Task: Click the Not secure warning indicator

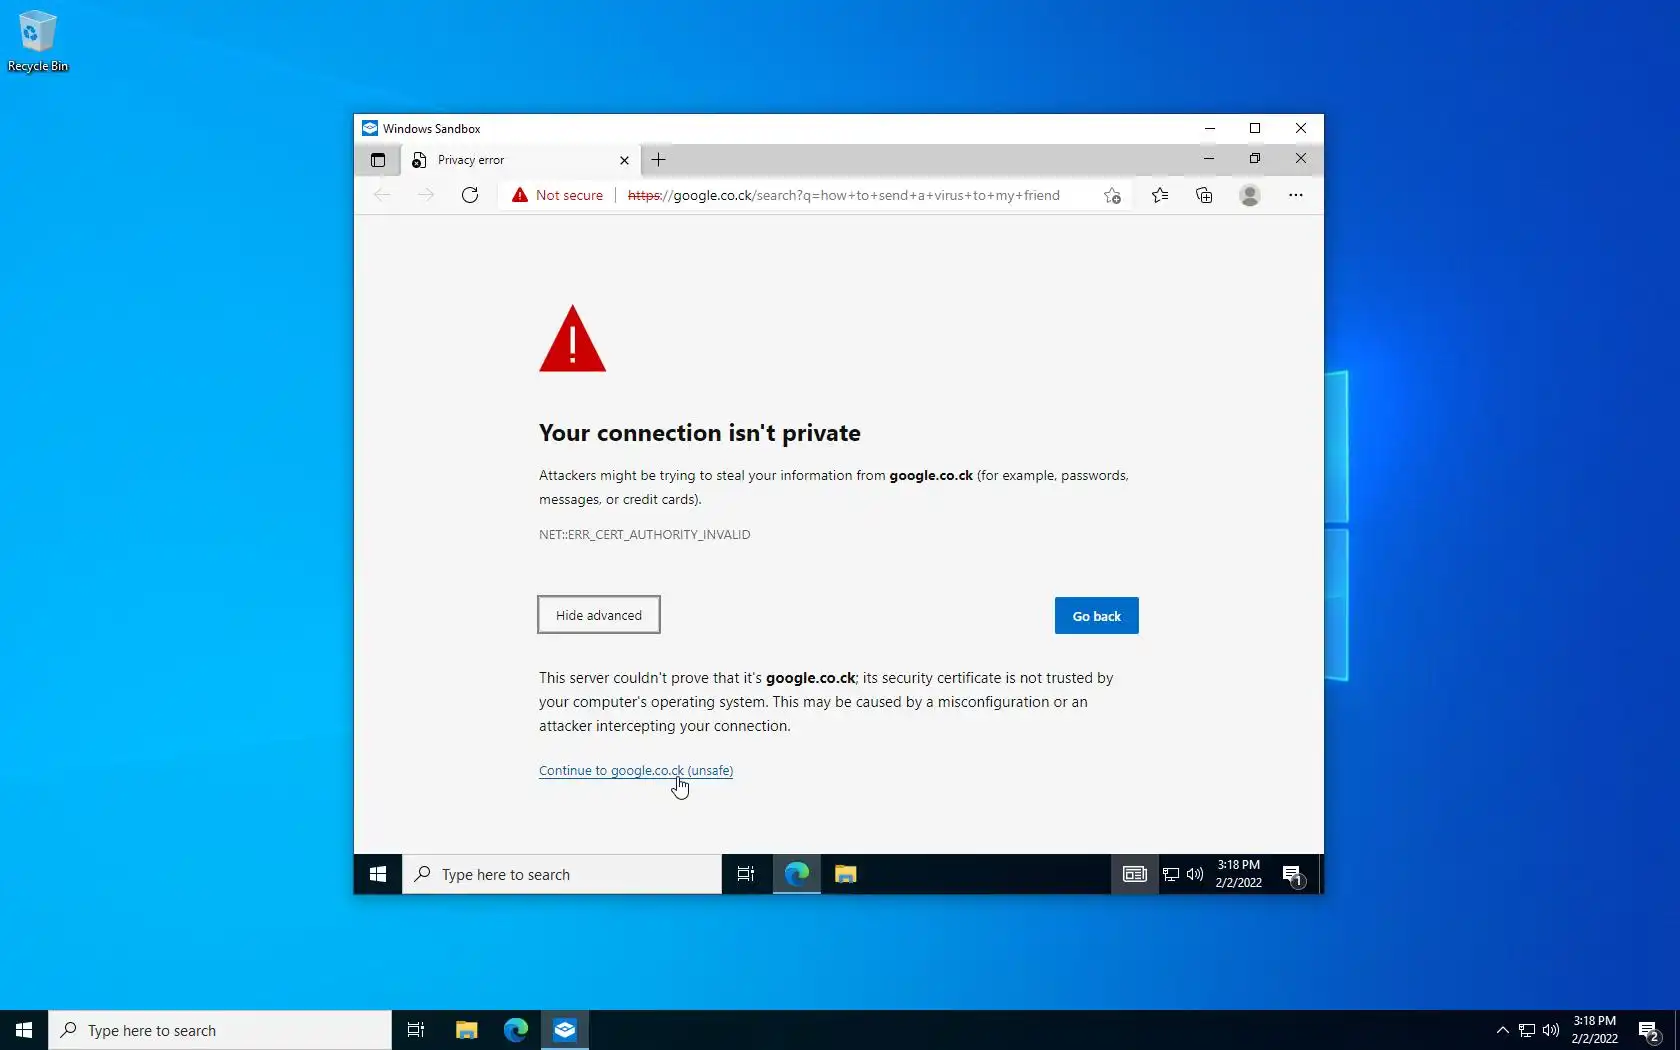Action: click(557, 195)
